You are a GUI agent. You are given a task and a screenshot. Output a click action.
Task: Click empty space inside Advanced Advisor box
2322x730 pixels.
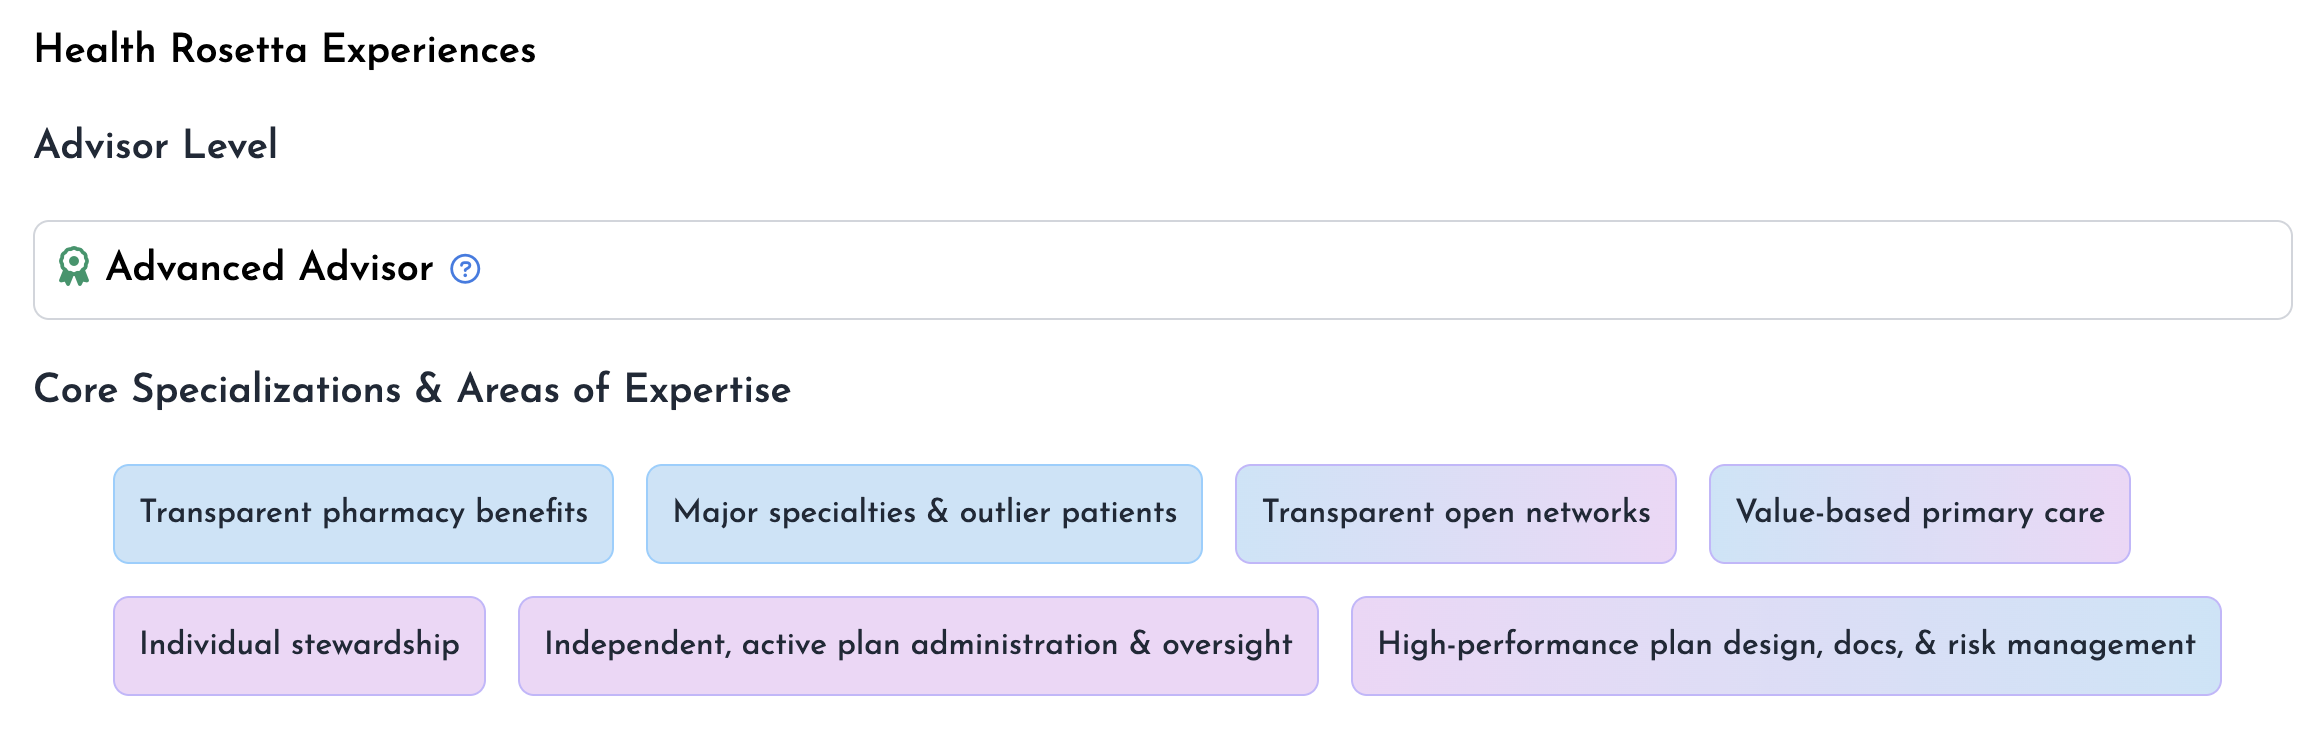pos(1400,270)
